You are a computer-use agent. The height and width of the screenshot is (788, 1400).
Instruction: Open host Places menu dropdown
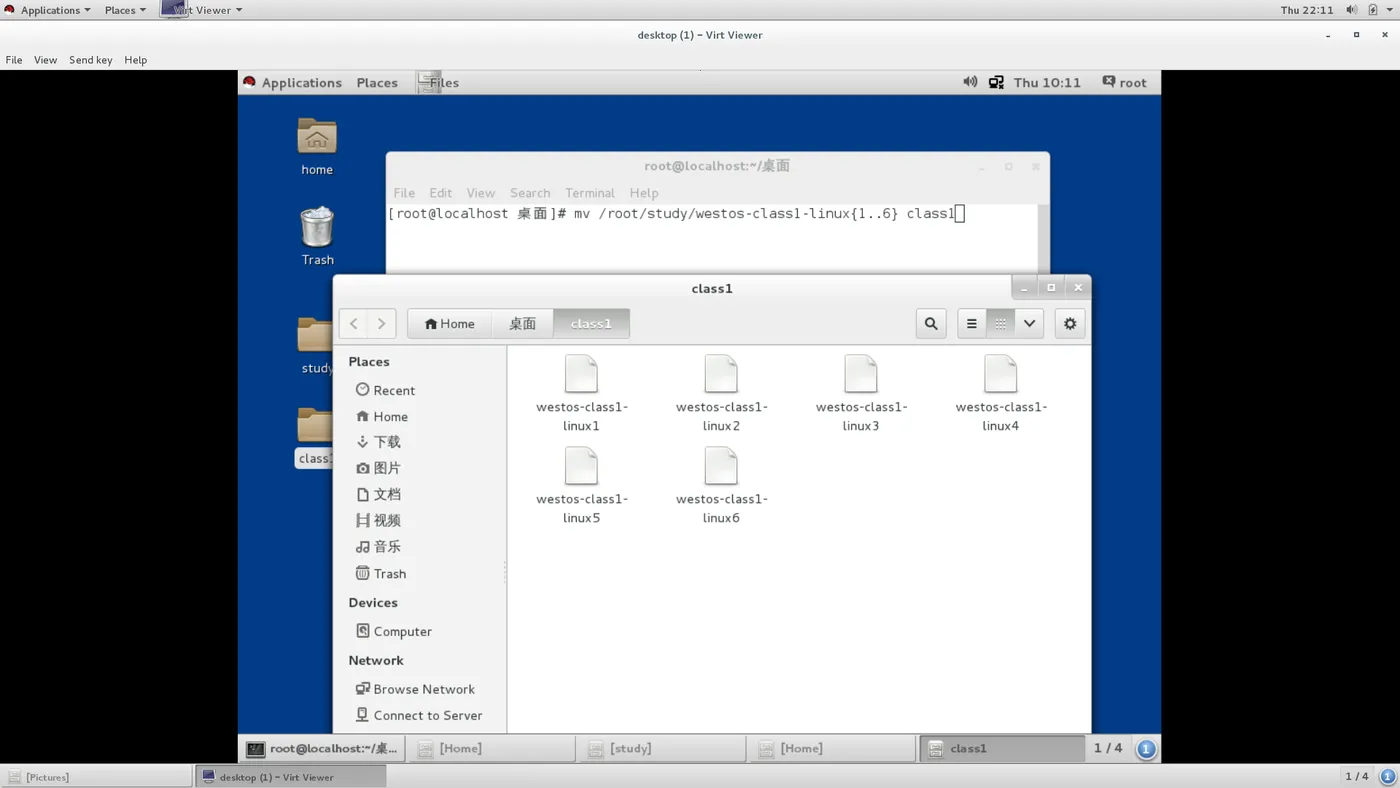click(125, 10)
